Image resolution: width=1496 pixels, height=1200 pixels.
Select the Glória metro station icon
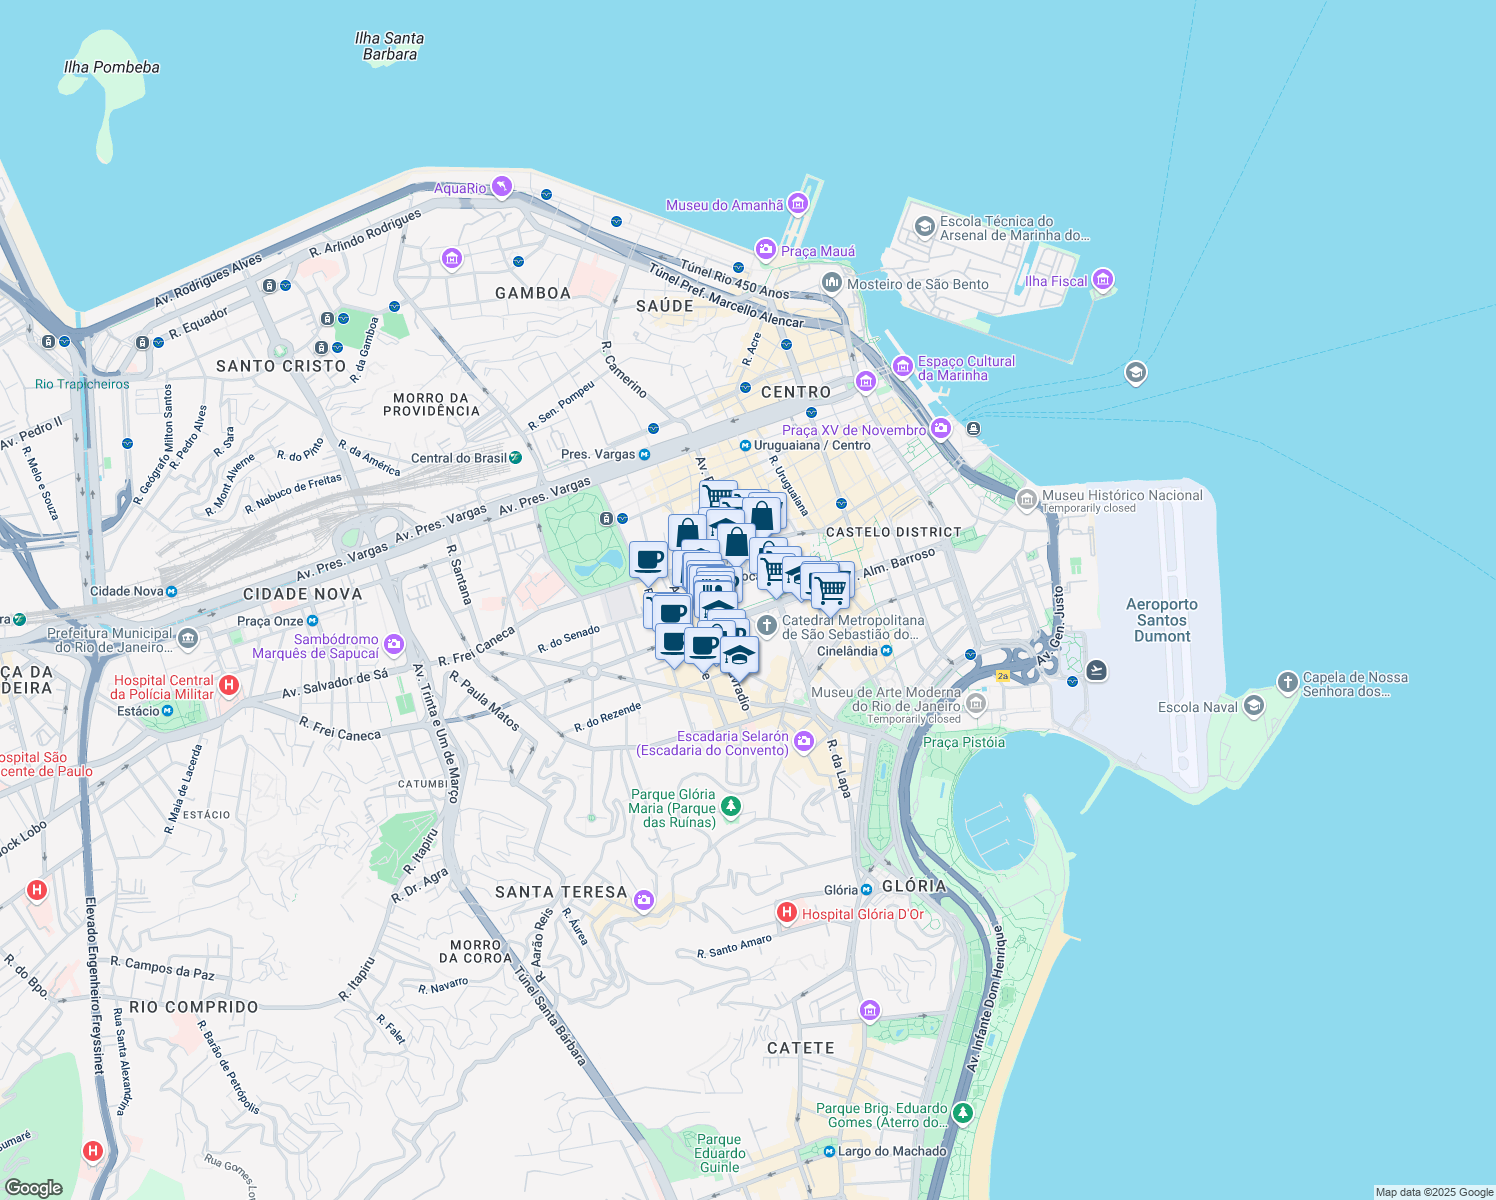click(866, 889)
